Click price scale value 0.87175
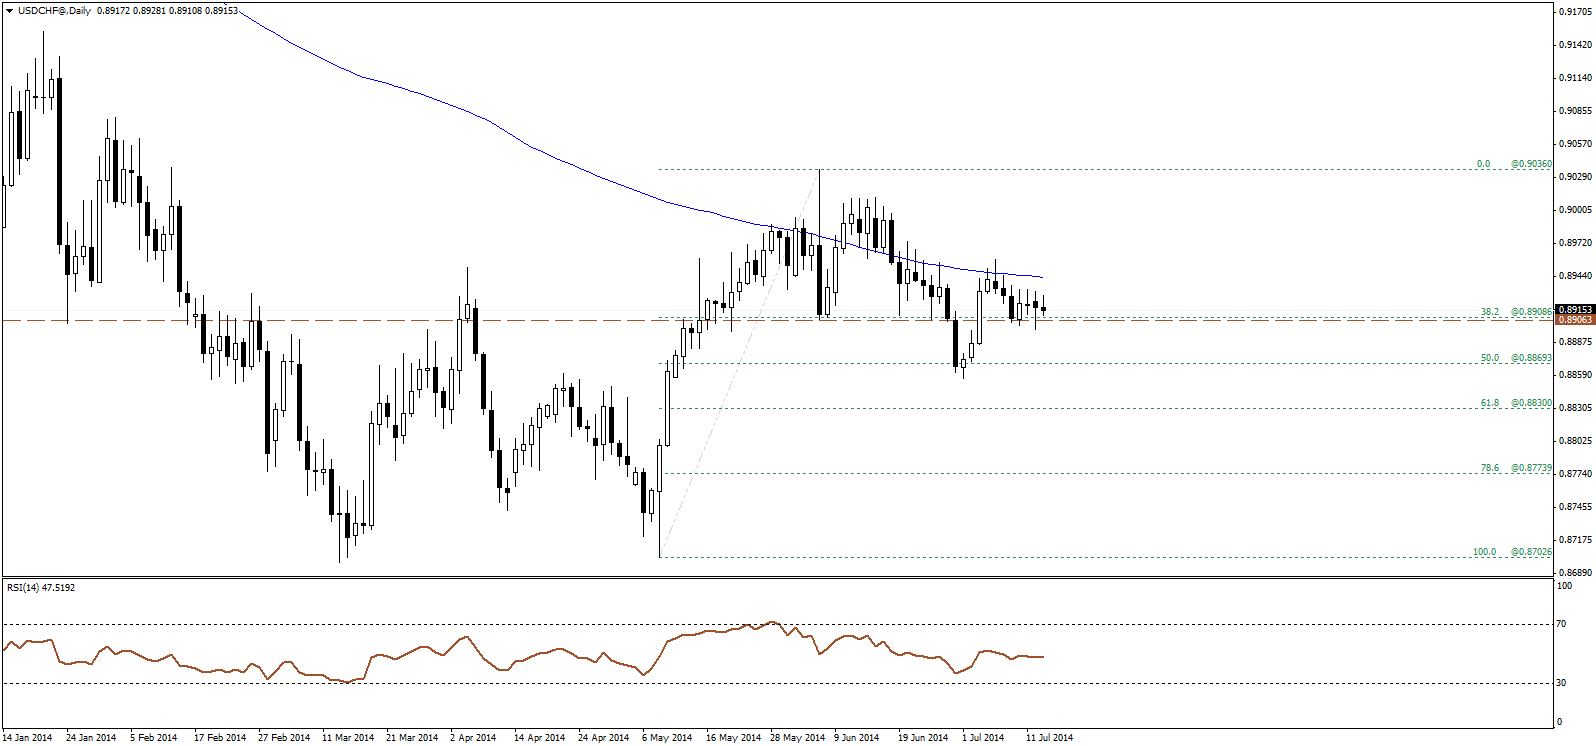Viewport: 1596px width, 746px height. click(x=1577, y=540)
